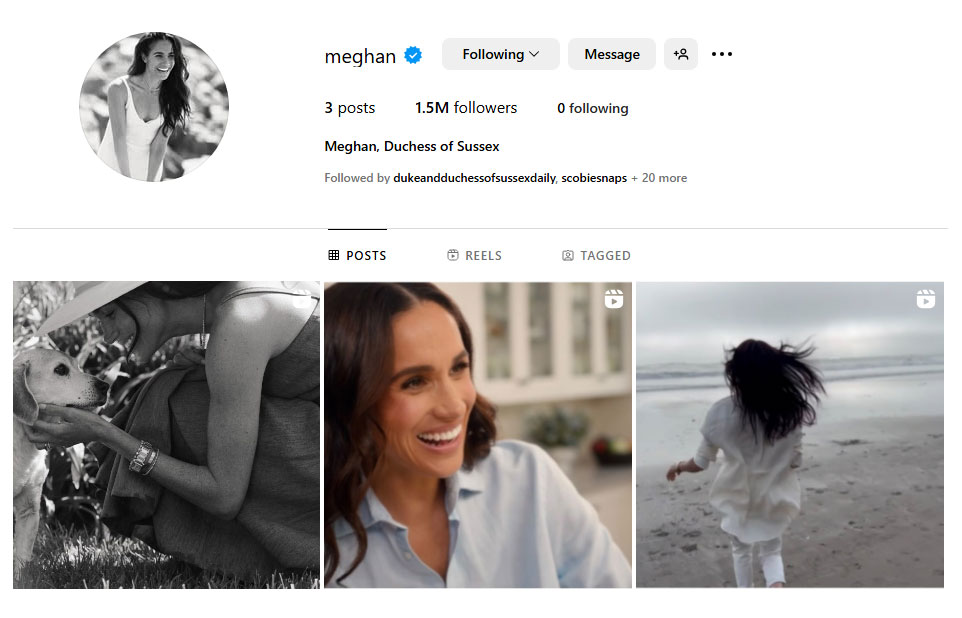Open dukeandduchessofsussexdaily follower link
This screenshot has width=962, height=618.
tap(475, 178)
